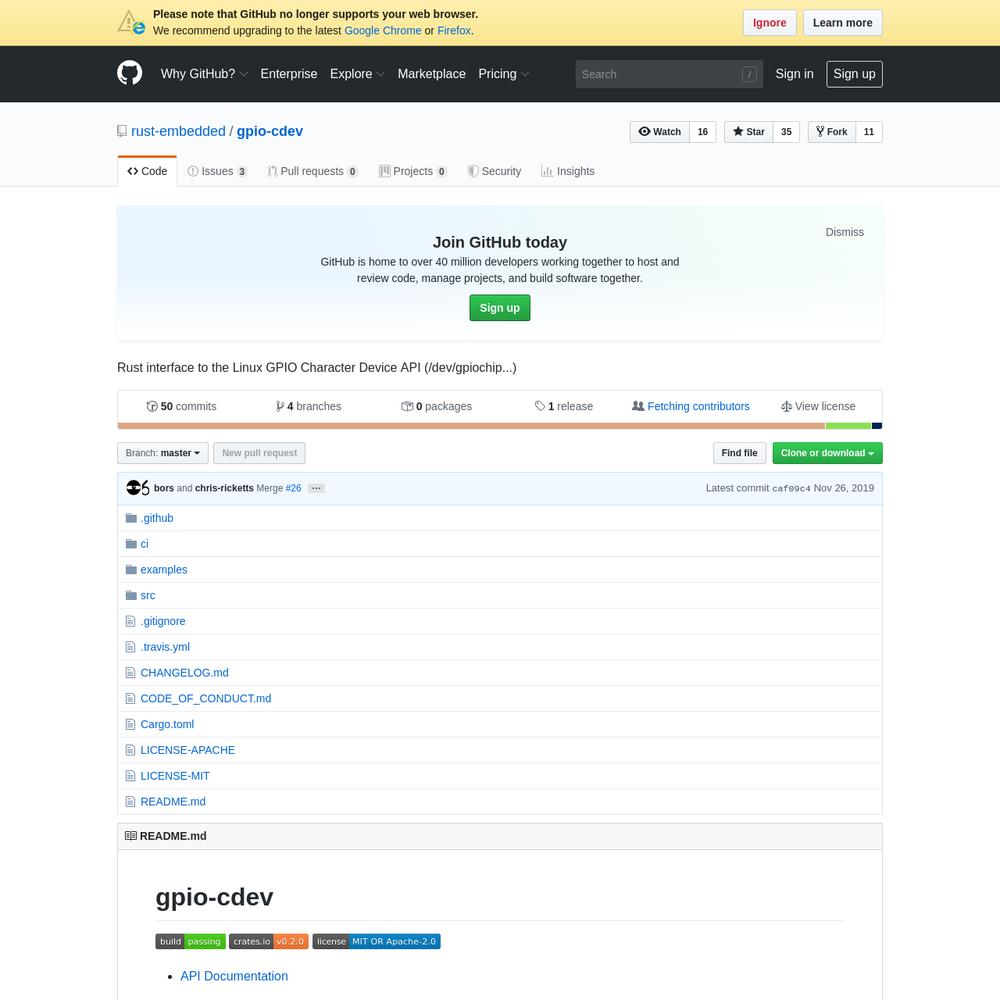Open the GitHub Octocat logo home link

pos(129,73)
